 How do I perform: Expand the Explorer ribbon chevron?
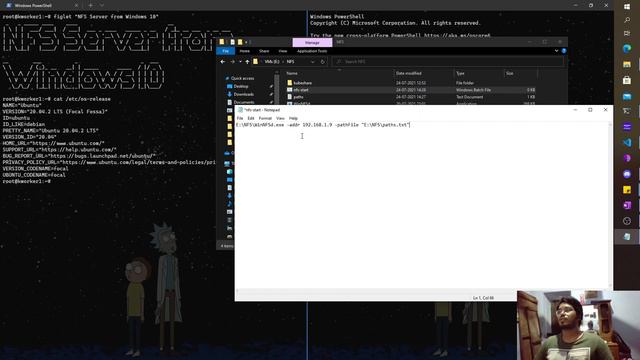556,51
